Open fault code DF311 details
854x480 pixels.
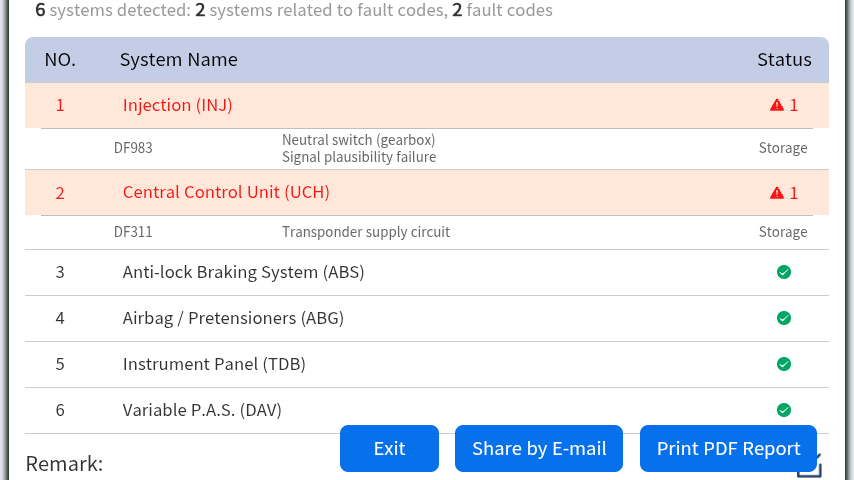133,232
